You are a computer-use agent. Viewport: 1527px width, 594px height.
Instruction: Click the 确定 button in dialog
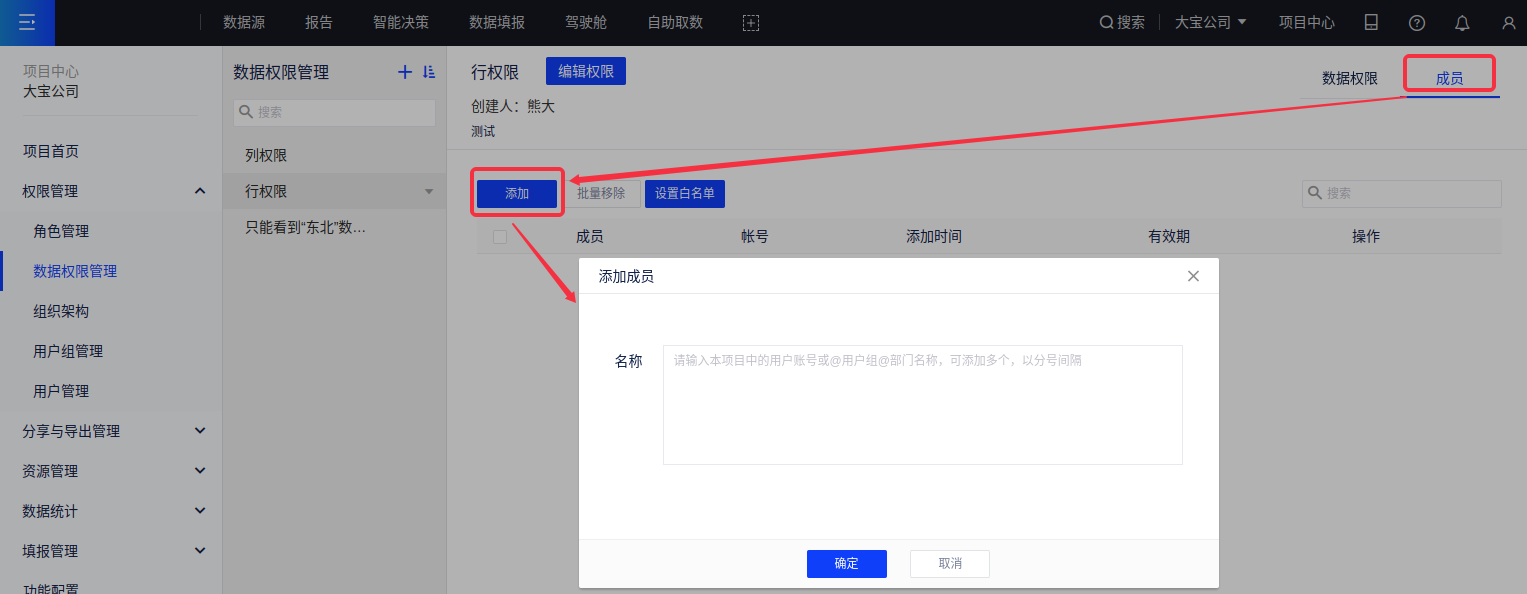pos(846,563)
